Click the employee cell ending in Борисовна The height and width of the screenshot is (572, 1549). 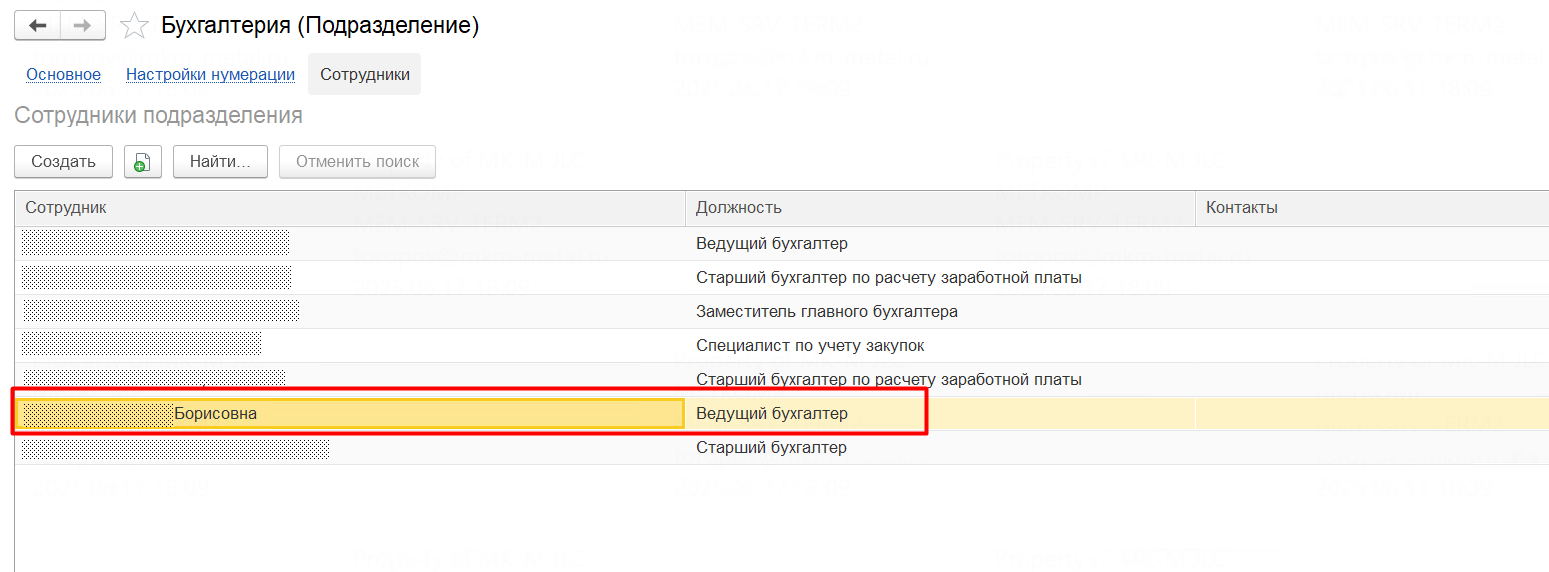(350, 413)
